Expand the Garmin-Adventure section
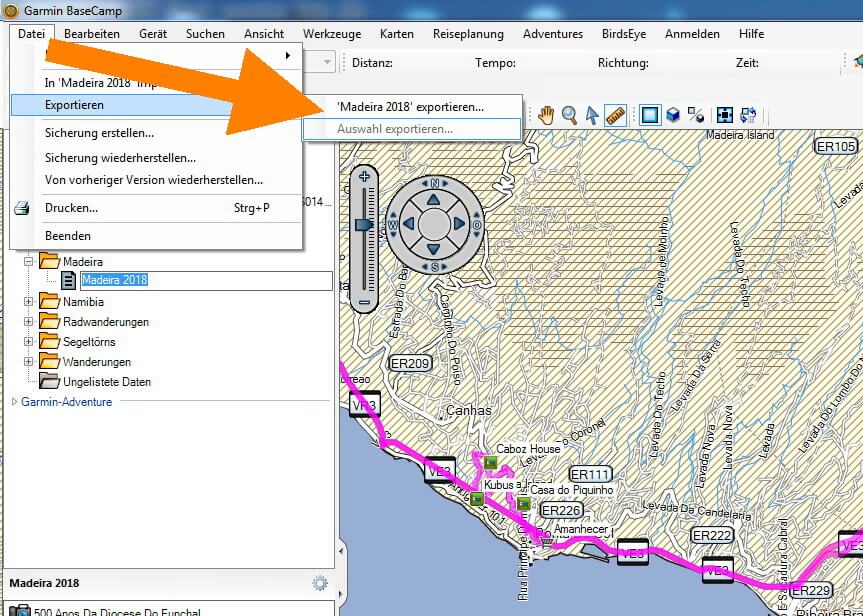 click(14, 402)
